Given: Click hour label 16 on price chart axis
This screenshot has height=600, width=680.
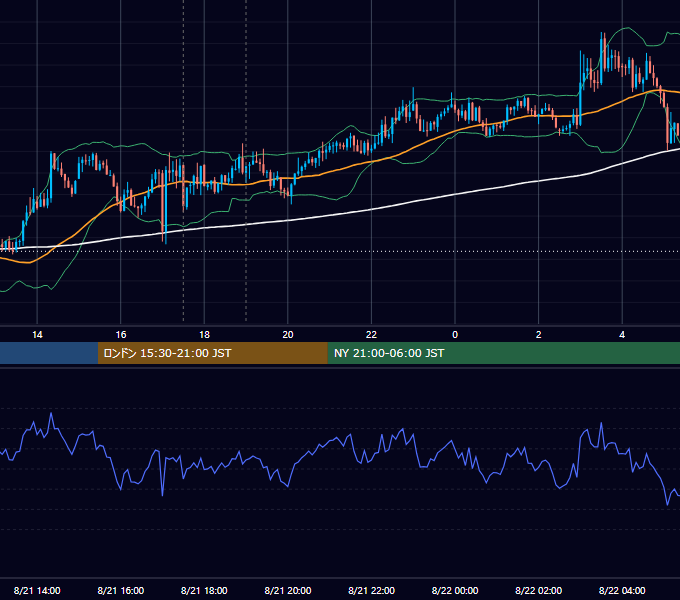Looking at the screenshot, I should click(121, 335).
